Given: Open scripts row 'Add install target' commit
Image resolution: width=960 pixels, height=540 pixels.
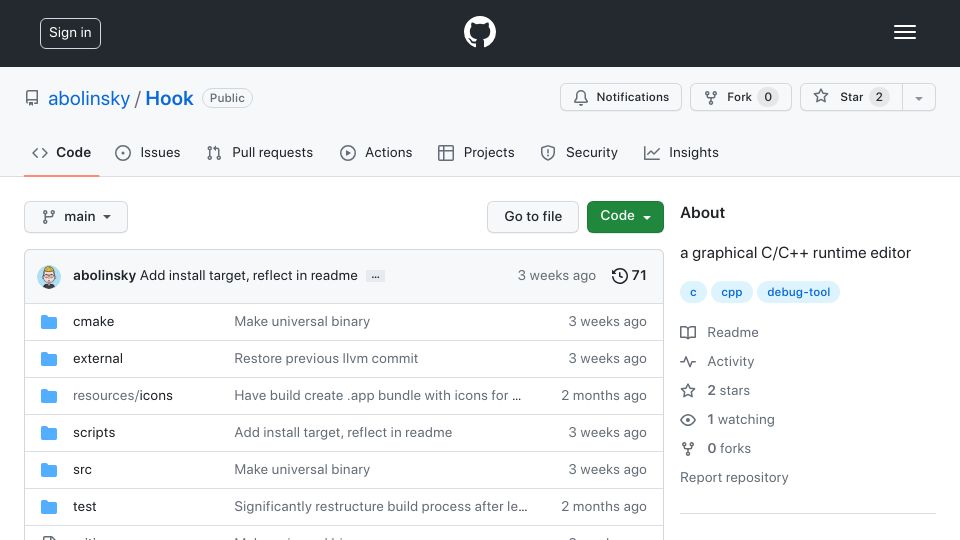Looking at the screenshot, I should [x=343, y=432].
